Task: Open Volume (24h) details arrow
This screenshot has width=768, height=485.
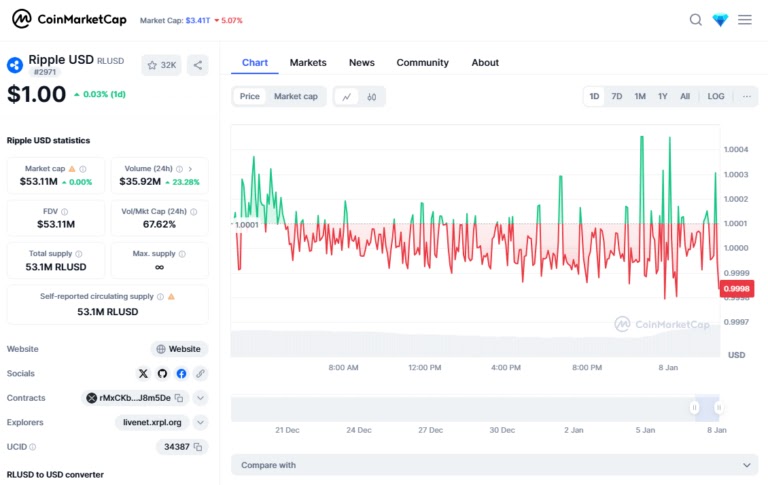Action: [x=190, y=169]
